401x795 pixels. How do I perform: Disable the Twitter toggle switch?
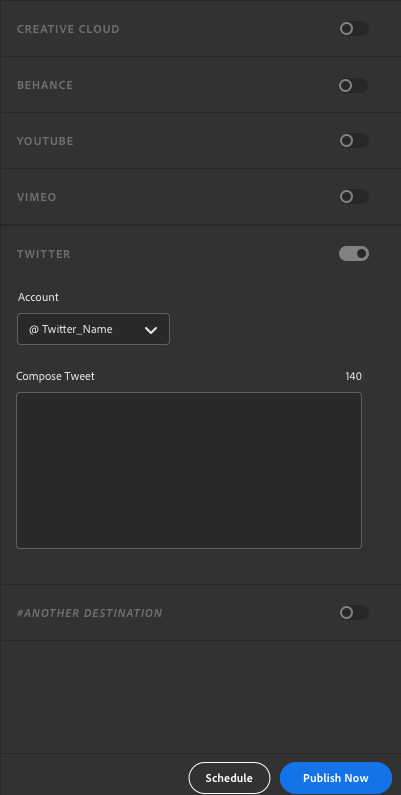pyautogui.click(x=354, y=254)
